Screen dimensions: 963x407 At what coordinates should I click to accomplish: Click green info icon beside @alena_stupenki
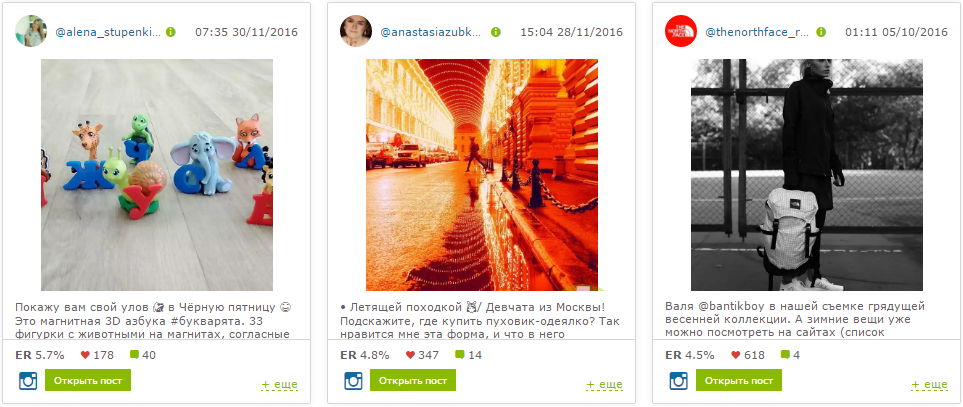tap(171, 32)
